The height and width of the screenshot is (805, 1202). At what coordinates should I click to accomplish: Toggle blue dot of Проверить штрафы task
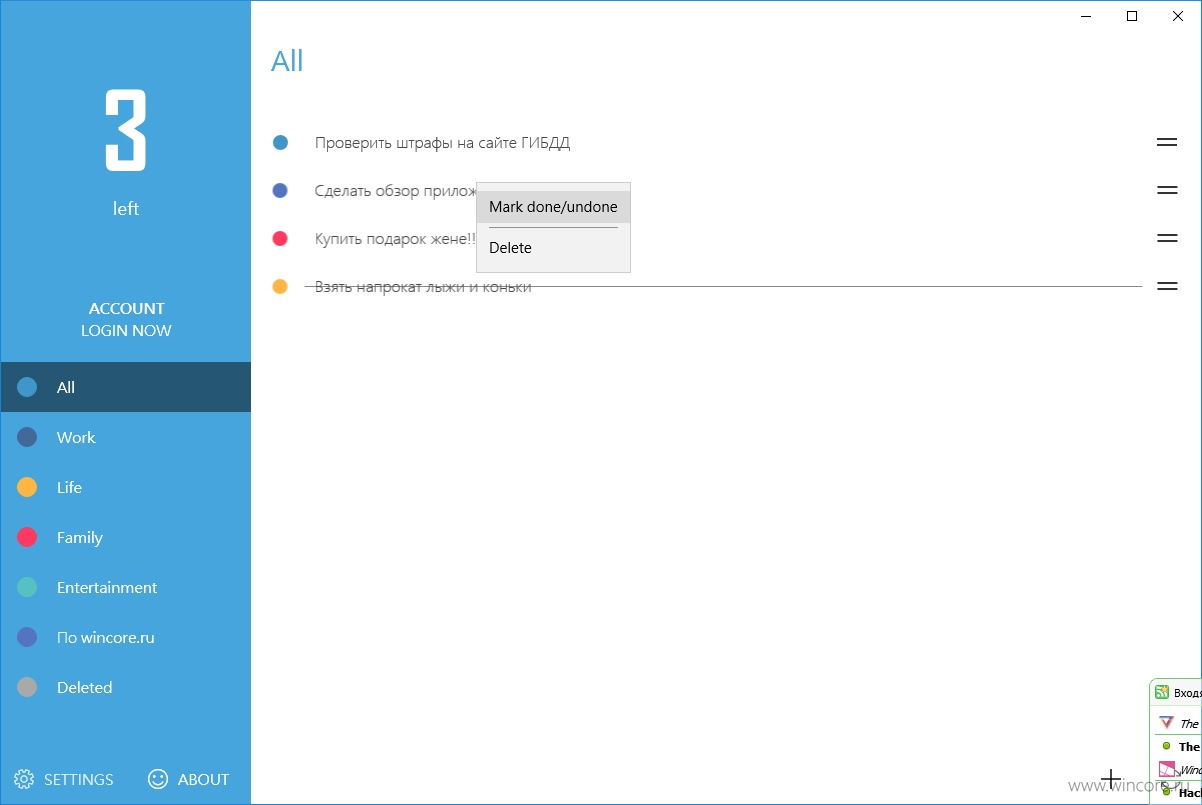[x=280, y=143]
